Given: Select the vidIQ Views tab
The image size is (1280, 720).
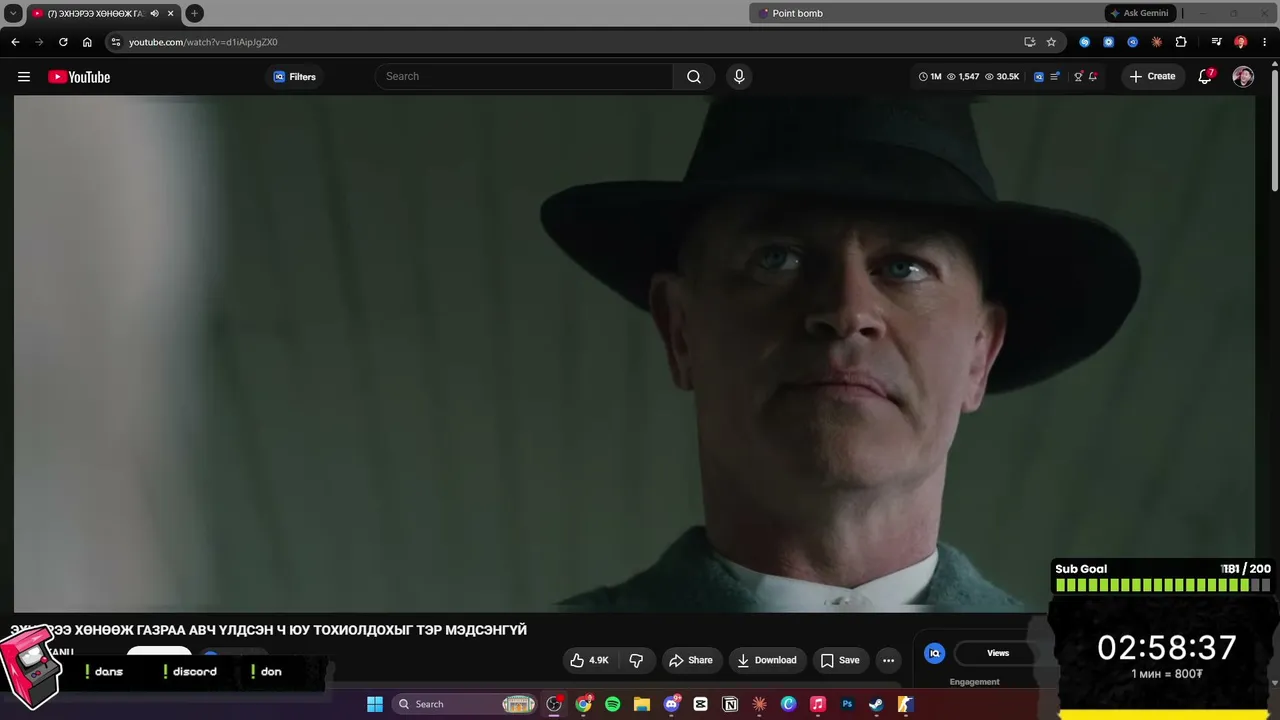Looking at the screenshot, I should click(998, 653).
